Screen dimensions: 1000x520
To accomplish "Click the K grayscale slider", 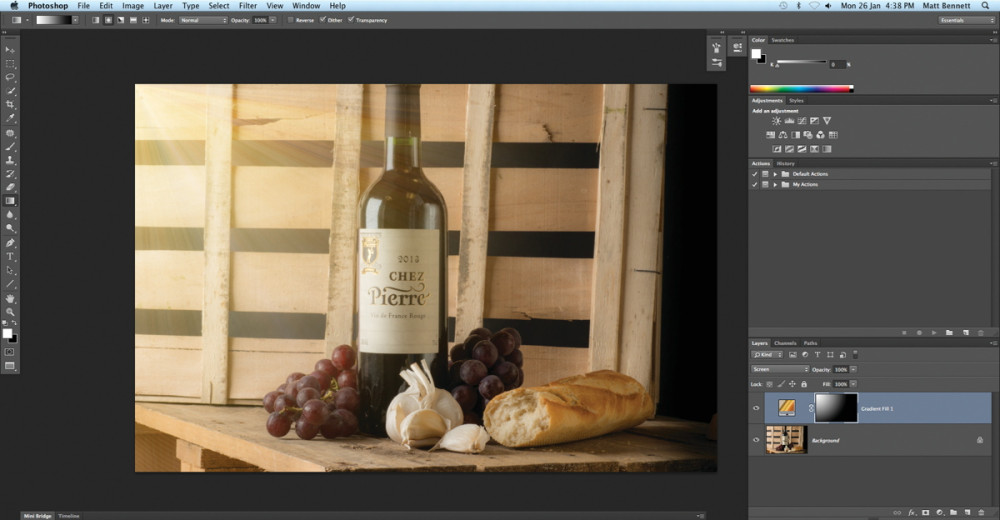I will [802, 62].
